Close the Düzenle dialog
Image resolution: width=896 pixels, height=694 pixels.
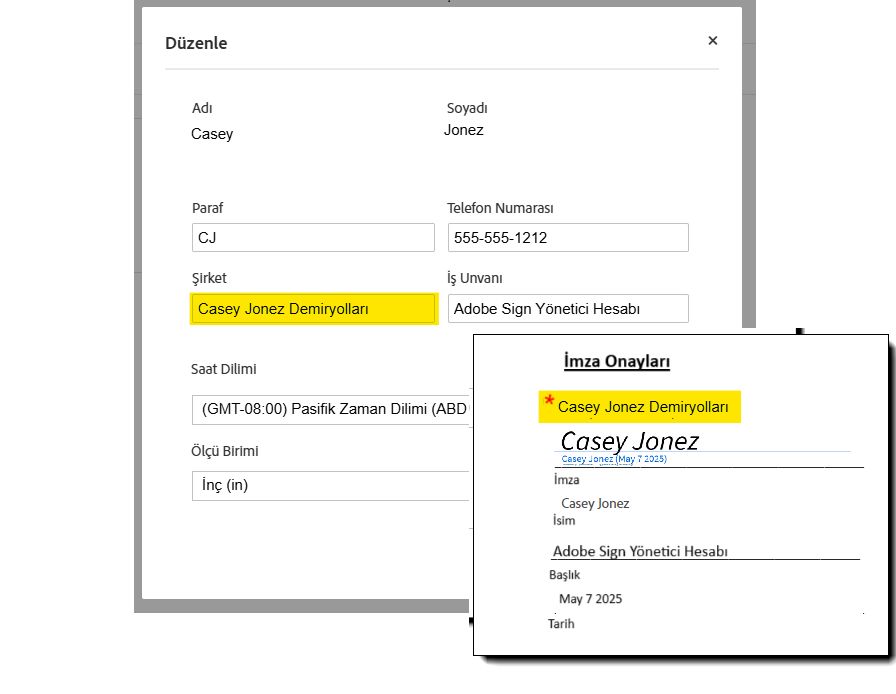pyautogui.click(x=713, y=41)
